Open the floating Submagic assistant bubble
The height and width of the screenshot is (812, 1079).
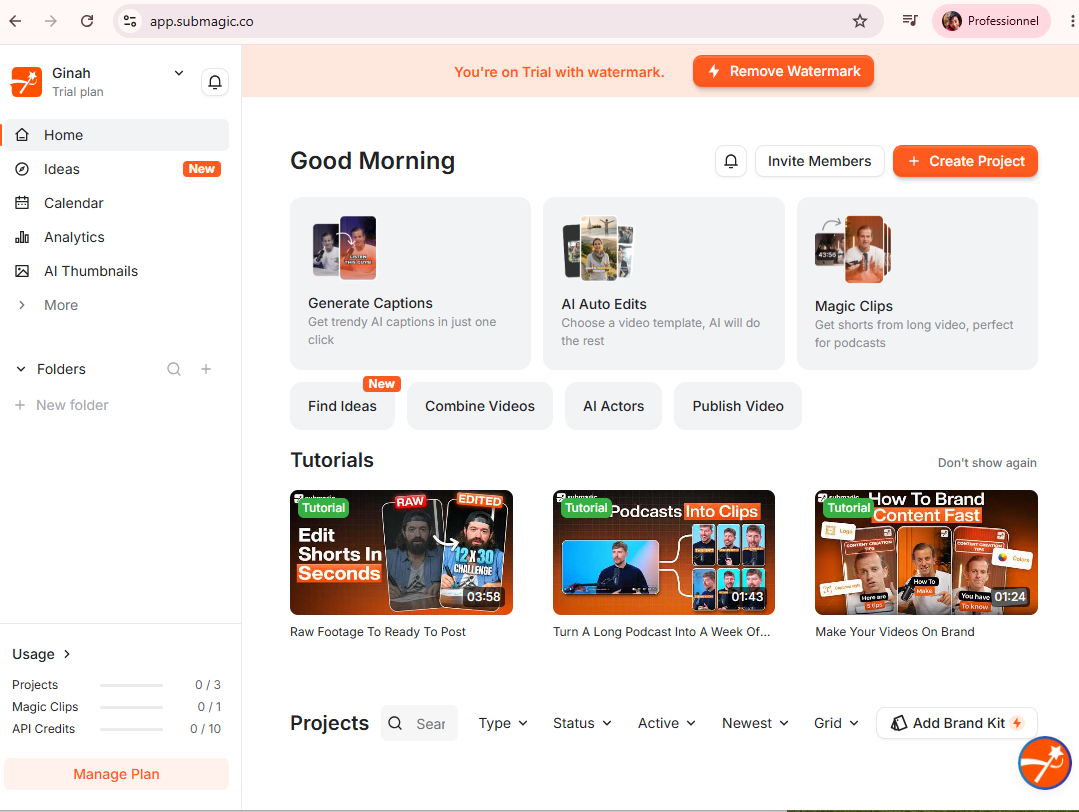pos(1045,762)
